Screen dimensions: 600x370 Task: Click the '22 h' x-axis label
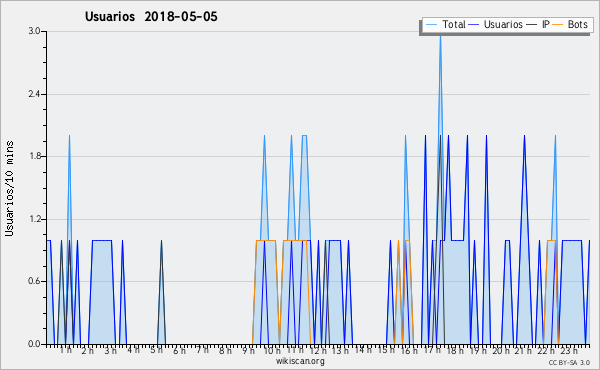pyautogui.click(x=546, y=351)
